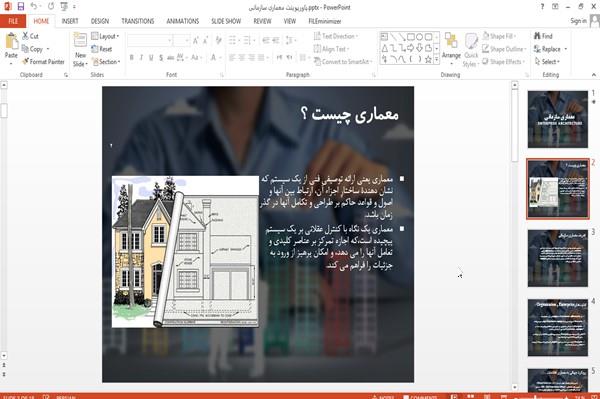Switch to the DESIGN tab
The image size is (600, 399).
click(x=100, y=21)
